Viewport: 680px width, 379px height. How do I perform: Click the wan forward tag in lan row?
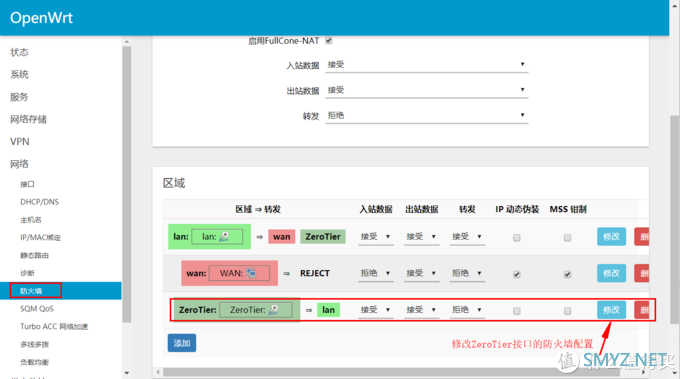tap(281, 237)
